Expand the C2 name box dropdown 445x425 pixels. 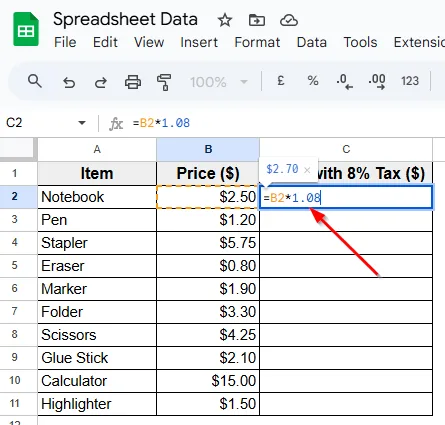(82, 123)
